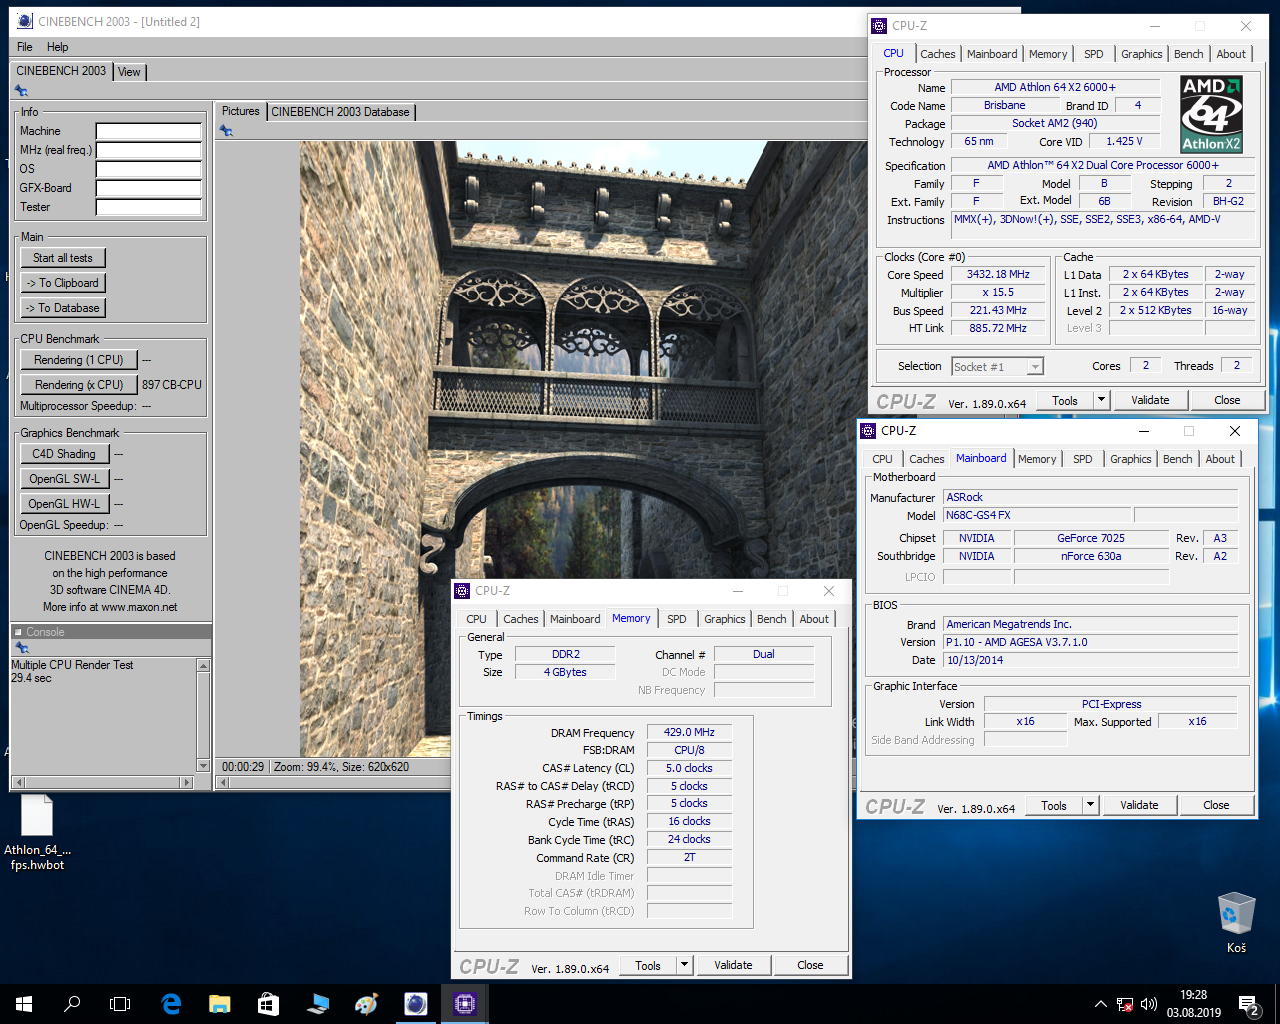
Task: Open Caches tab in top CPU-Z window
Action: (938, 54)
